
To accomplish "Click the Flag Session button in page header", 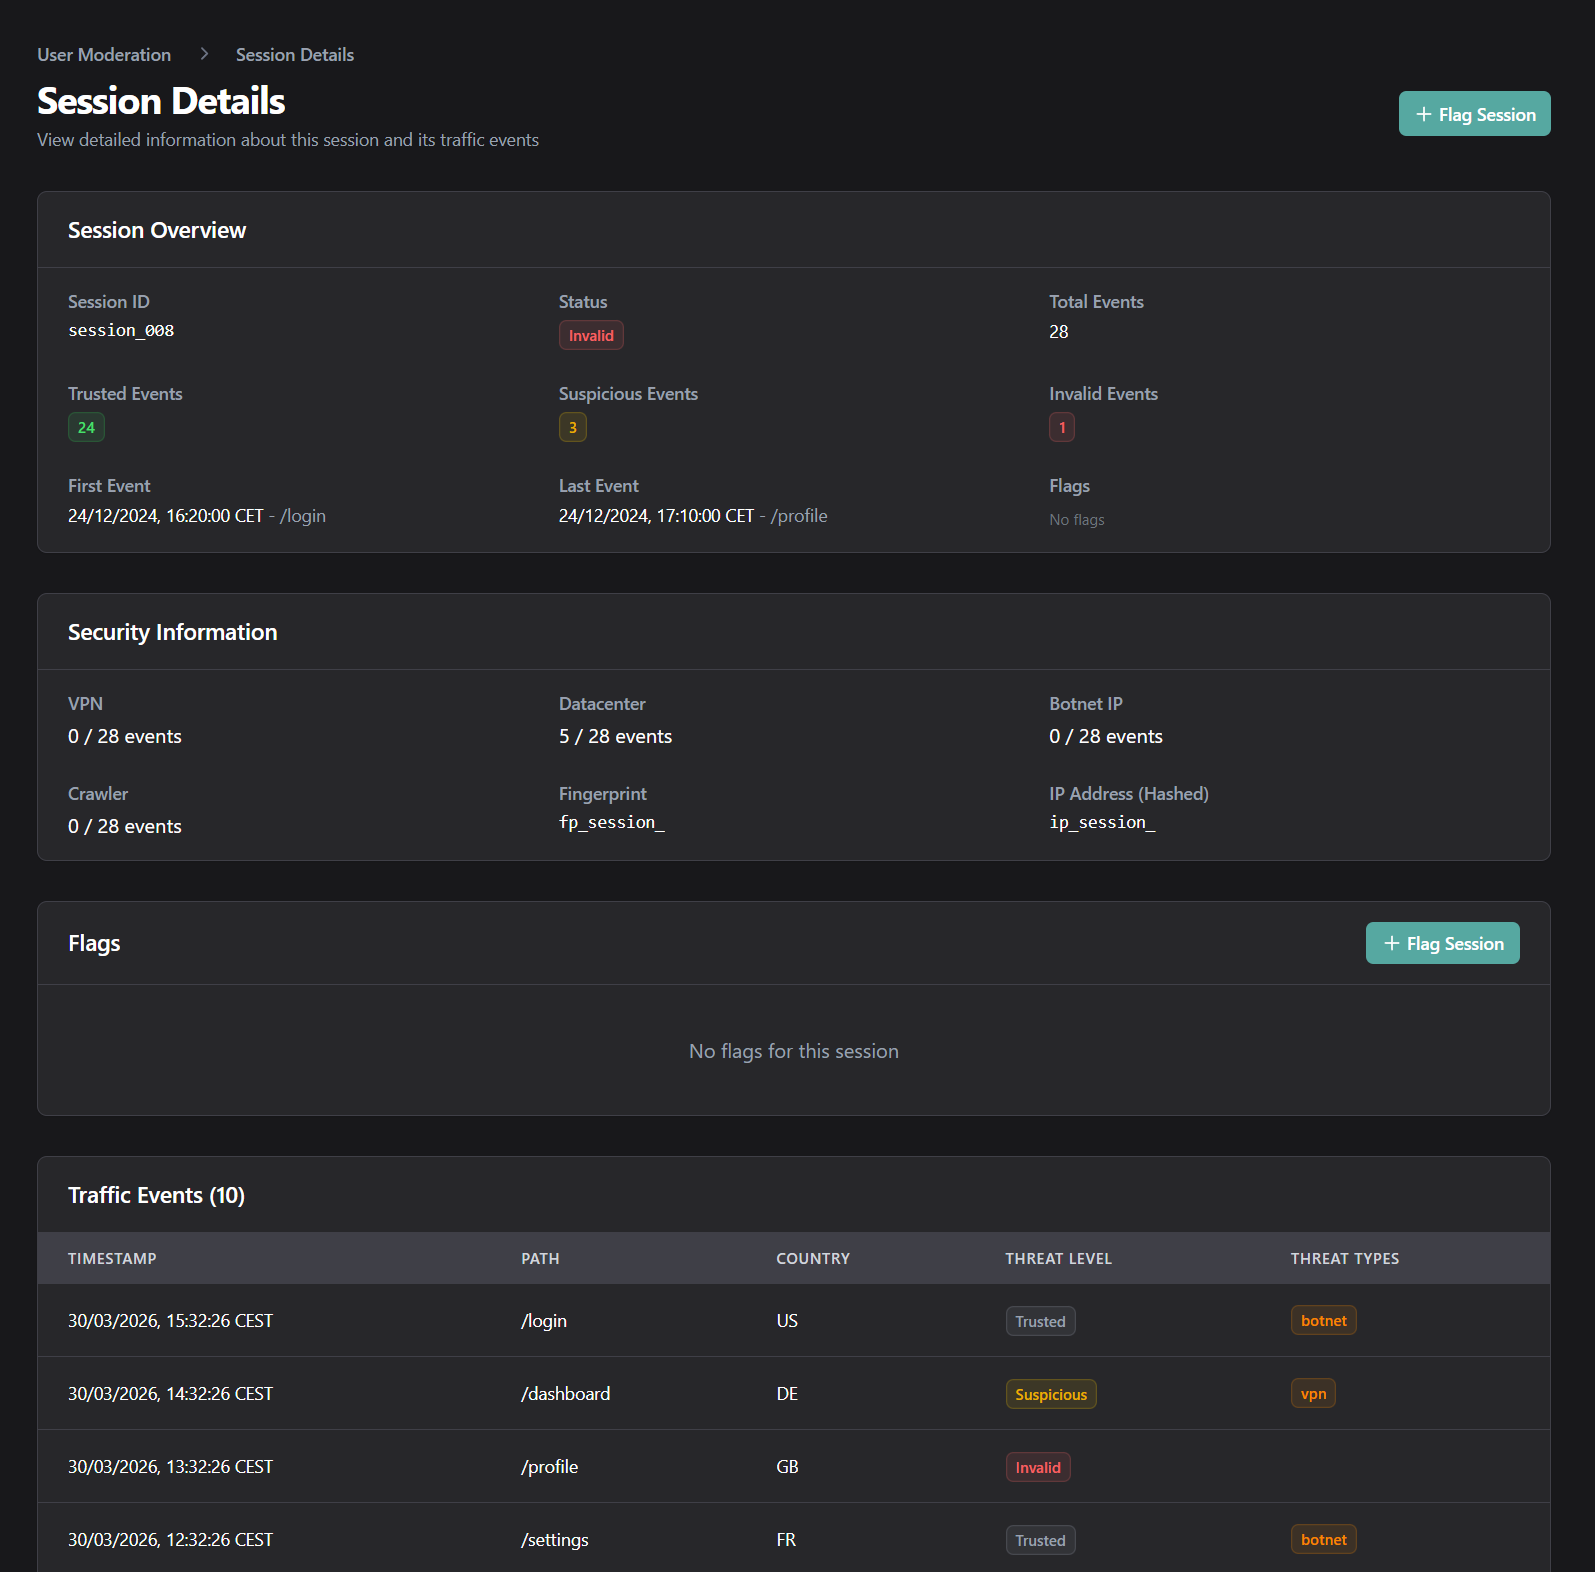I will pos(1474,114).
